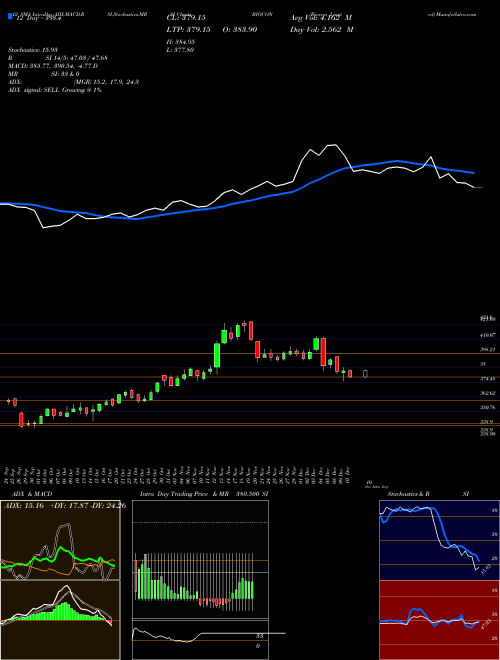Click the 362.62 price axis label
The height and width of the screenshot is (660, 500).
(x=486, y=393)
